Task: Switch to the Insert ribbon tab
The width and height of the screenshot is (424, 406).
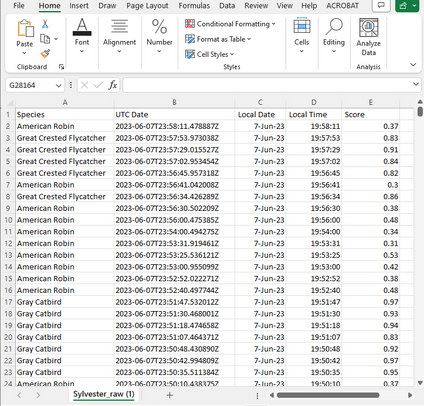Action: pos(79,6)
